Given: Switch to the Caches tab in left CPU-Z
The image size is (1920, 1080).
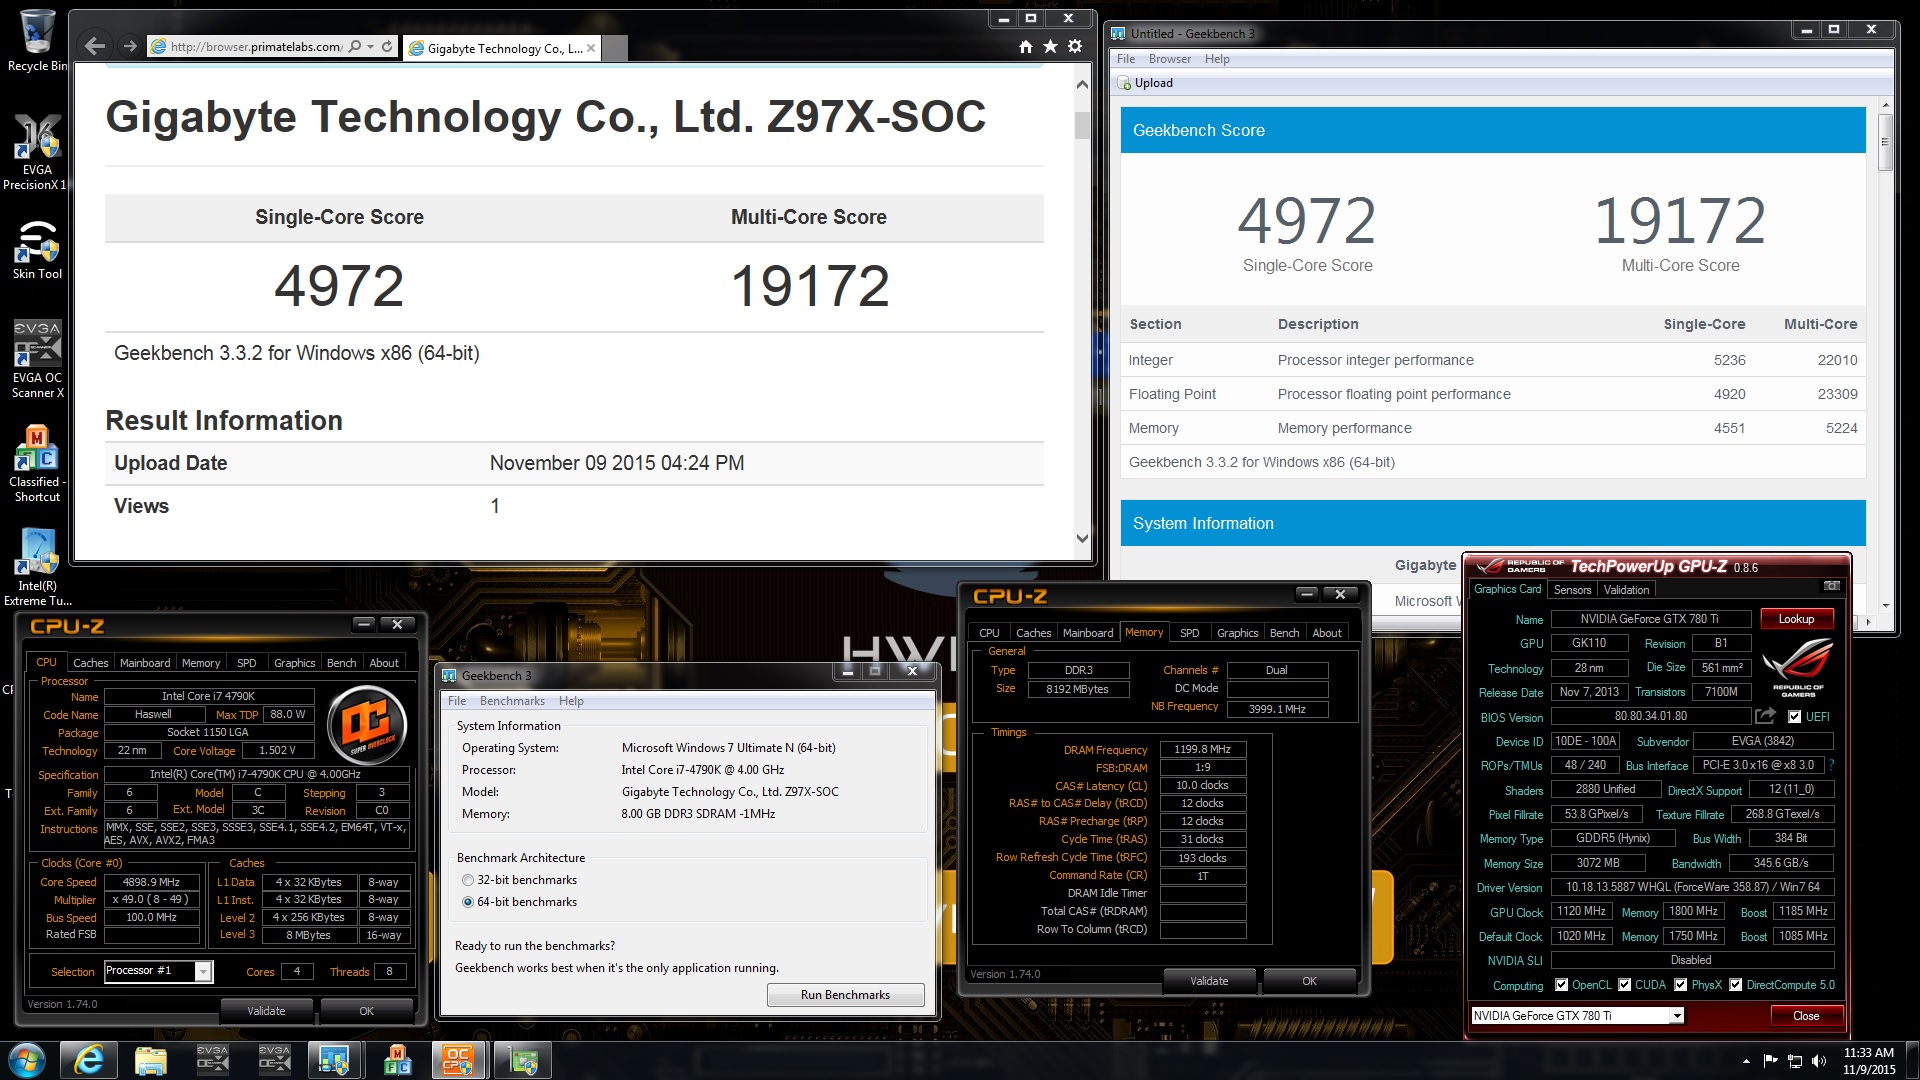Looking at the screenshot, I should [x=90, y=663].
